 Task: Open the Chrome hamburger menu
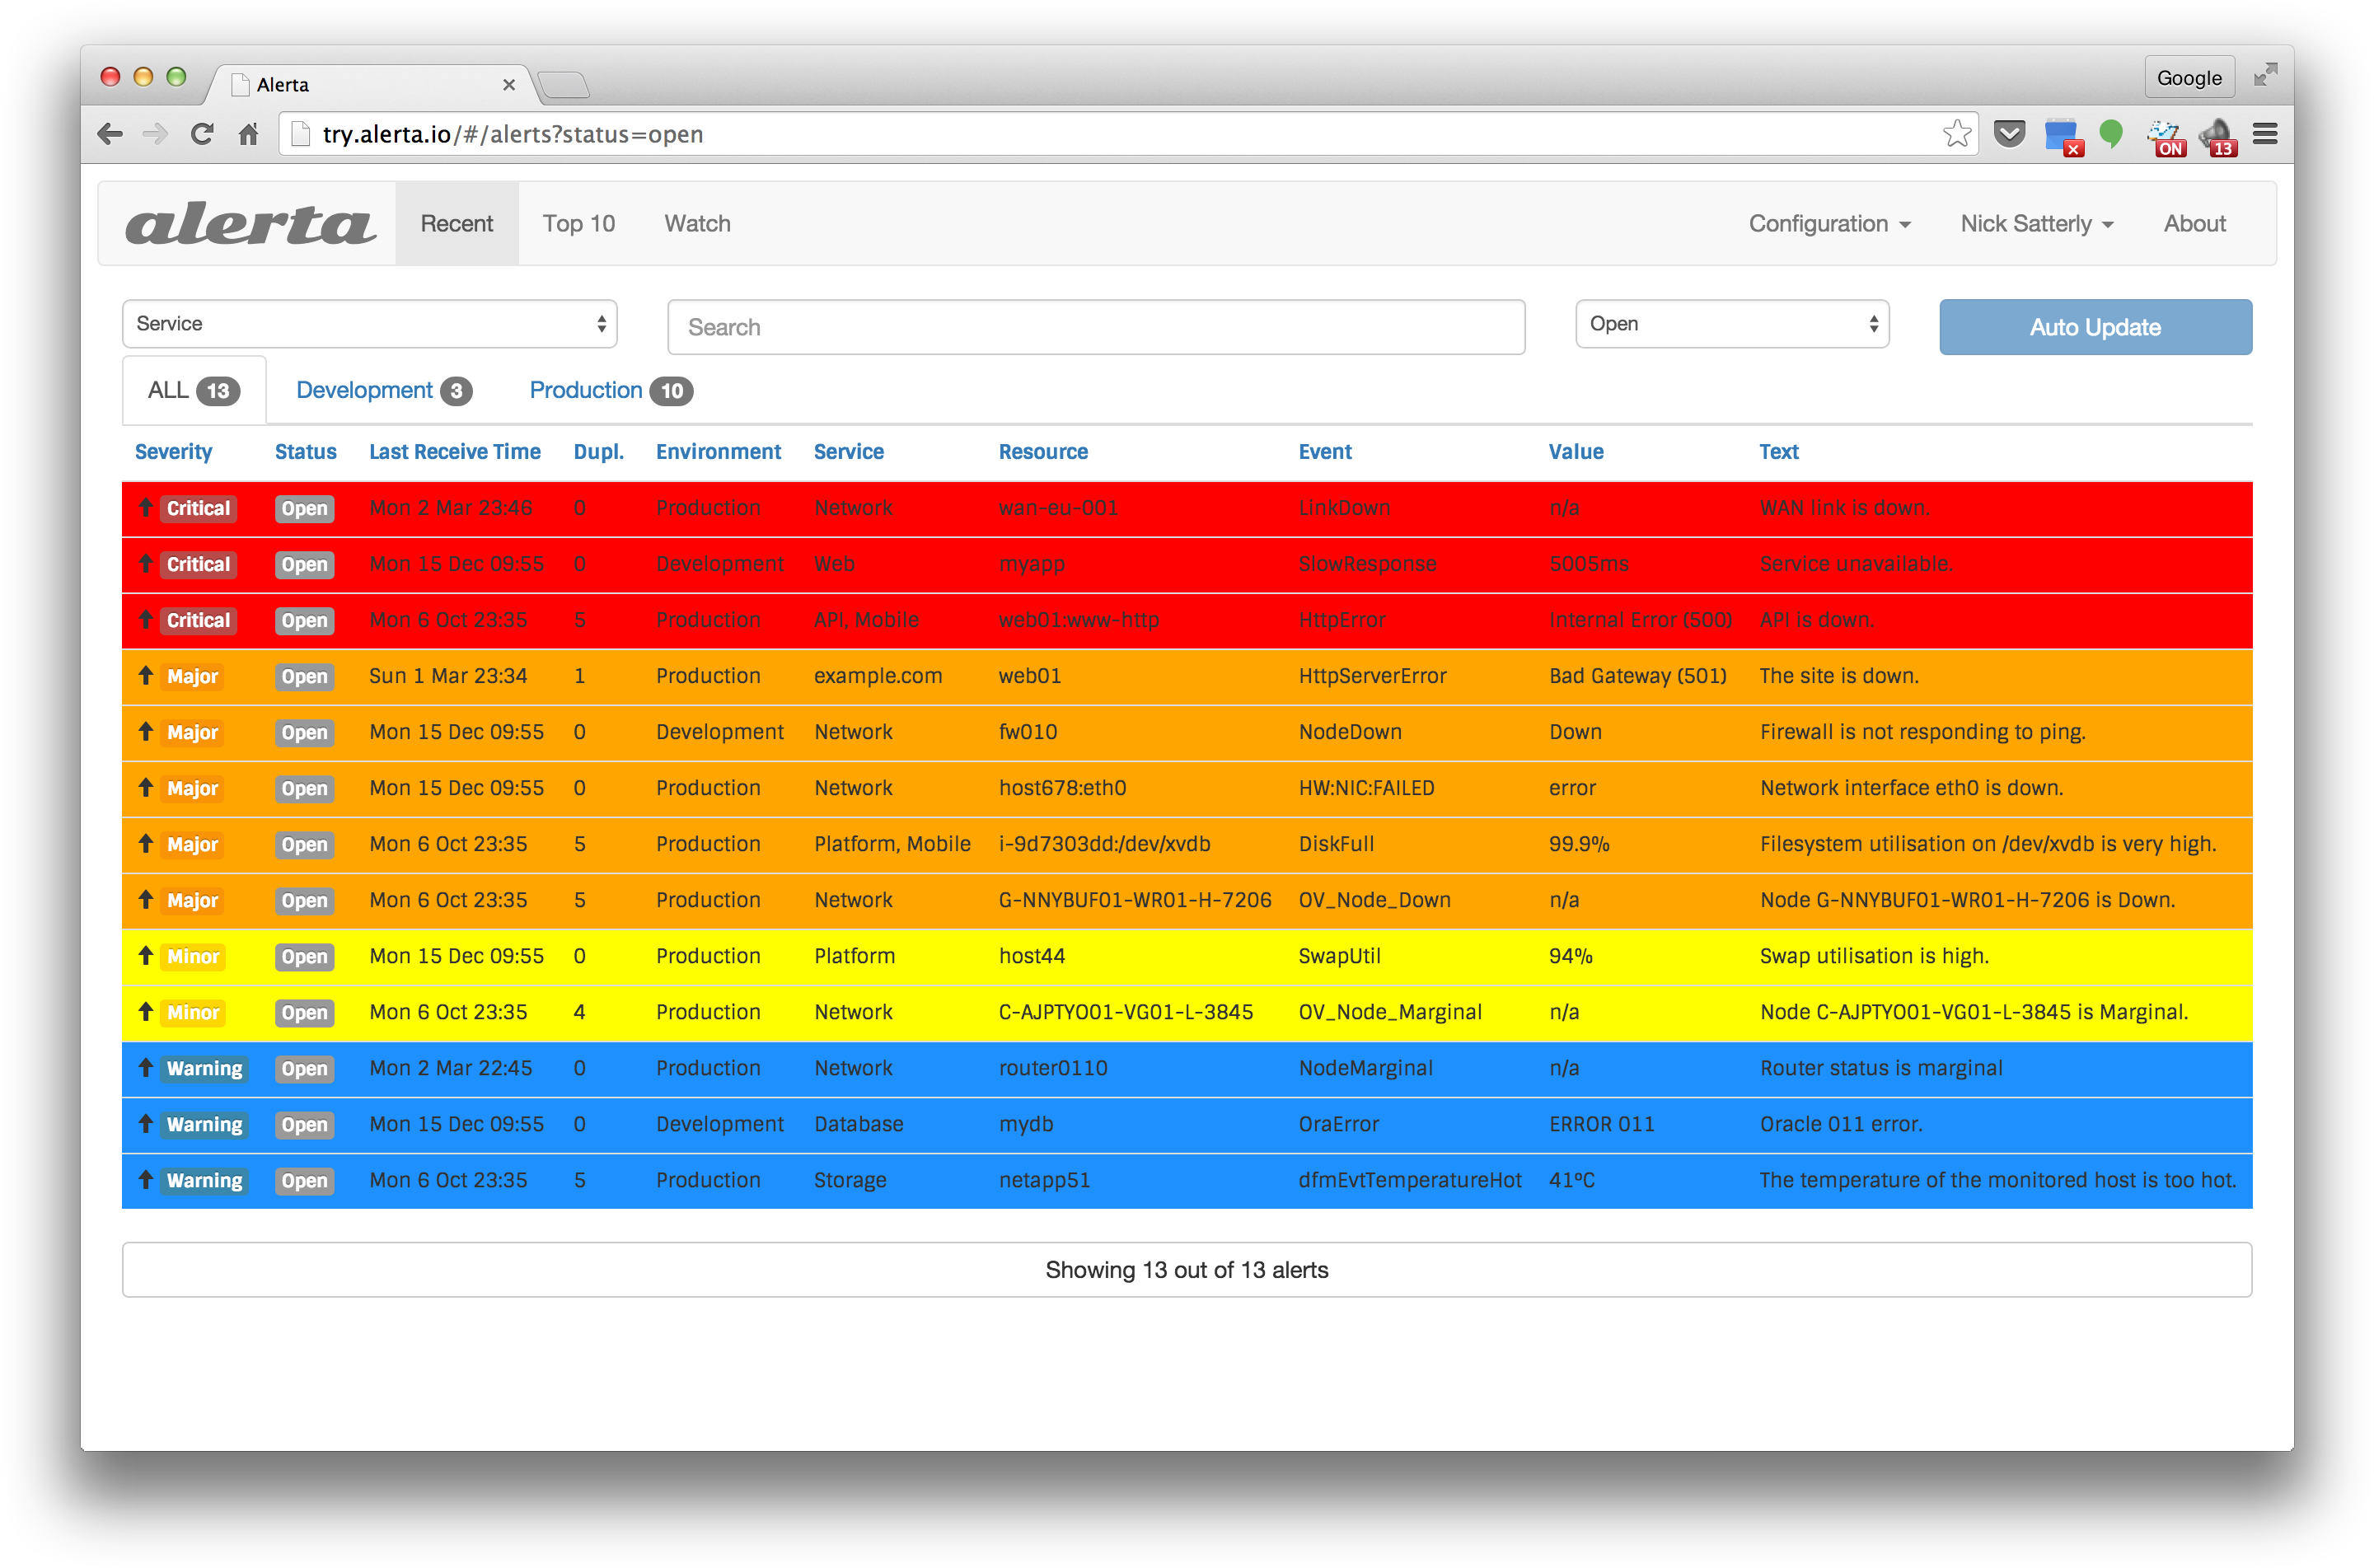[x=2265, y=133]
